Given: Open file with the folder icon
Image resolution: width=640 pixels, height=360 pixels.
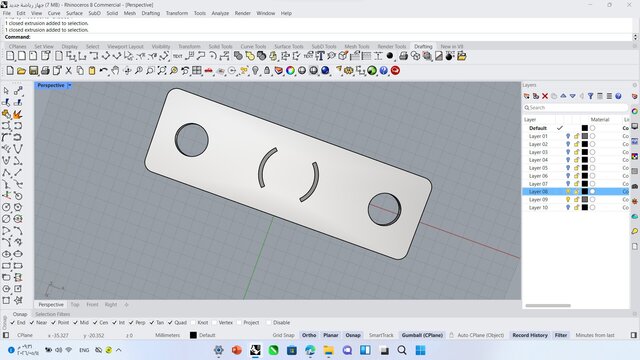Looking at the screenshot, I should pyautogui.click(x=21, y=71).
